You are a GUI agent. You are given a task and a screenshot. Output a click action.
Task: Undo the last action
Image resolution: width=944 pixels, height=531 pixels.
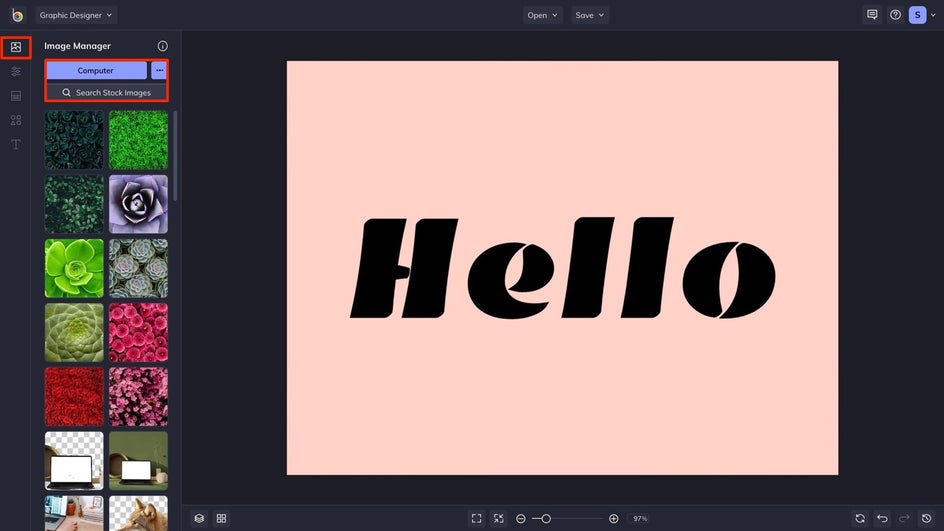(x=882, y=518)
